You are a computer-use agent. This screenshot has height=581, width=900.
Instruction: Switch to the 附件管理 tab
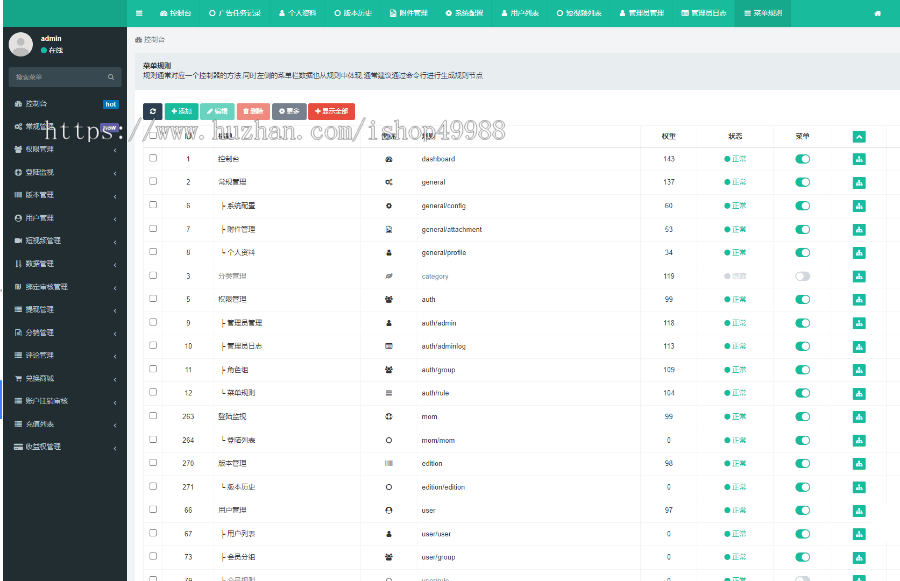[408, 13]
